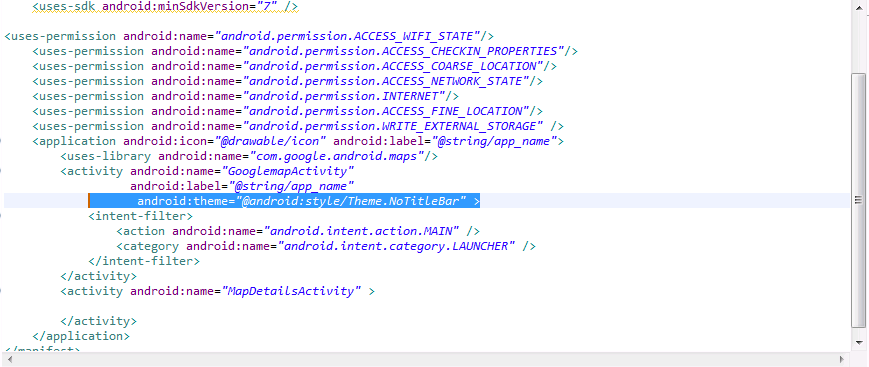Click the application android:icon line
The image size is (869, 367).
pos(298,141)
